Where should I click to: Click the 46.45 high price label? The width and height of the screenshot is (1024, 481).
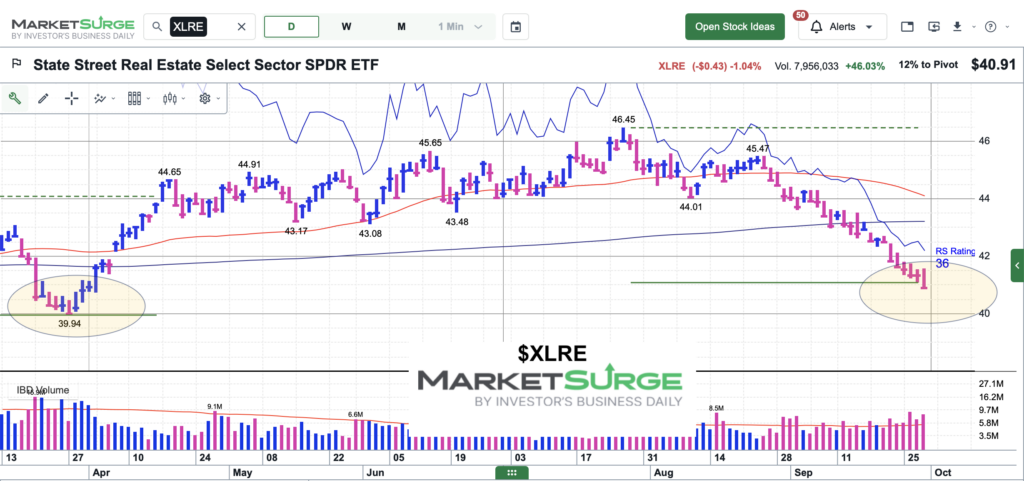point(623,119)
